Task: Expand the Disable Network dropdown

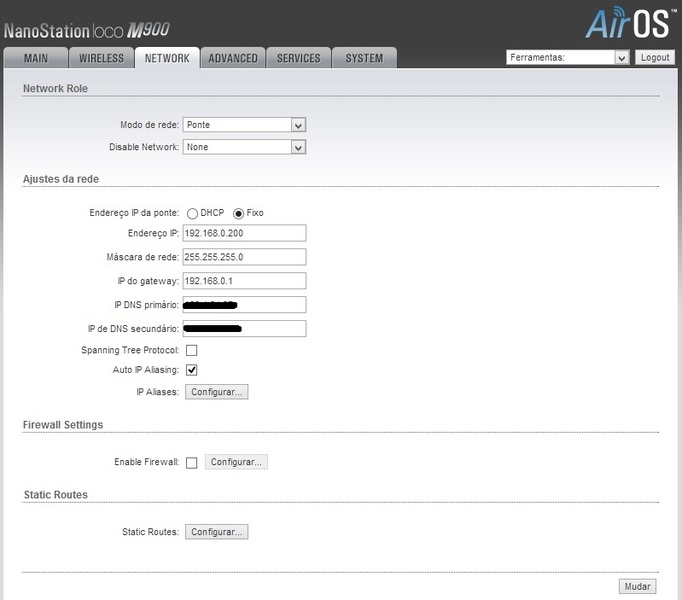Action: tap(244, 147)
